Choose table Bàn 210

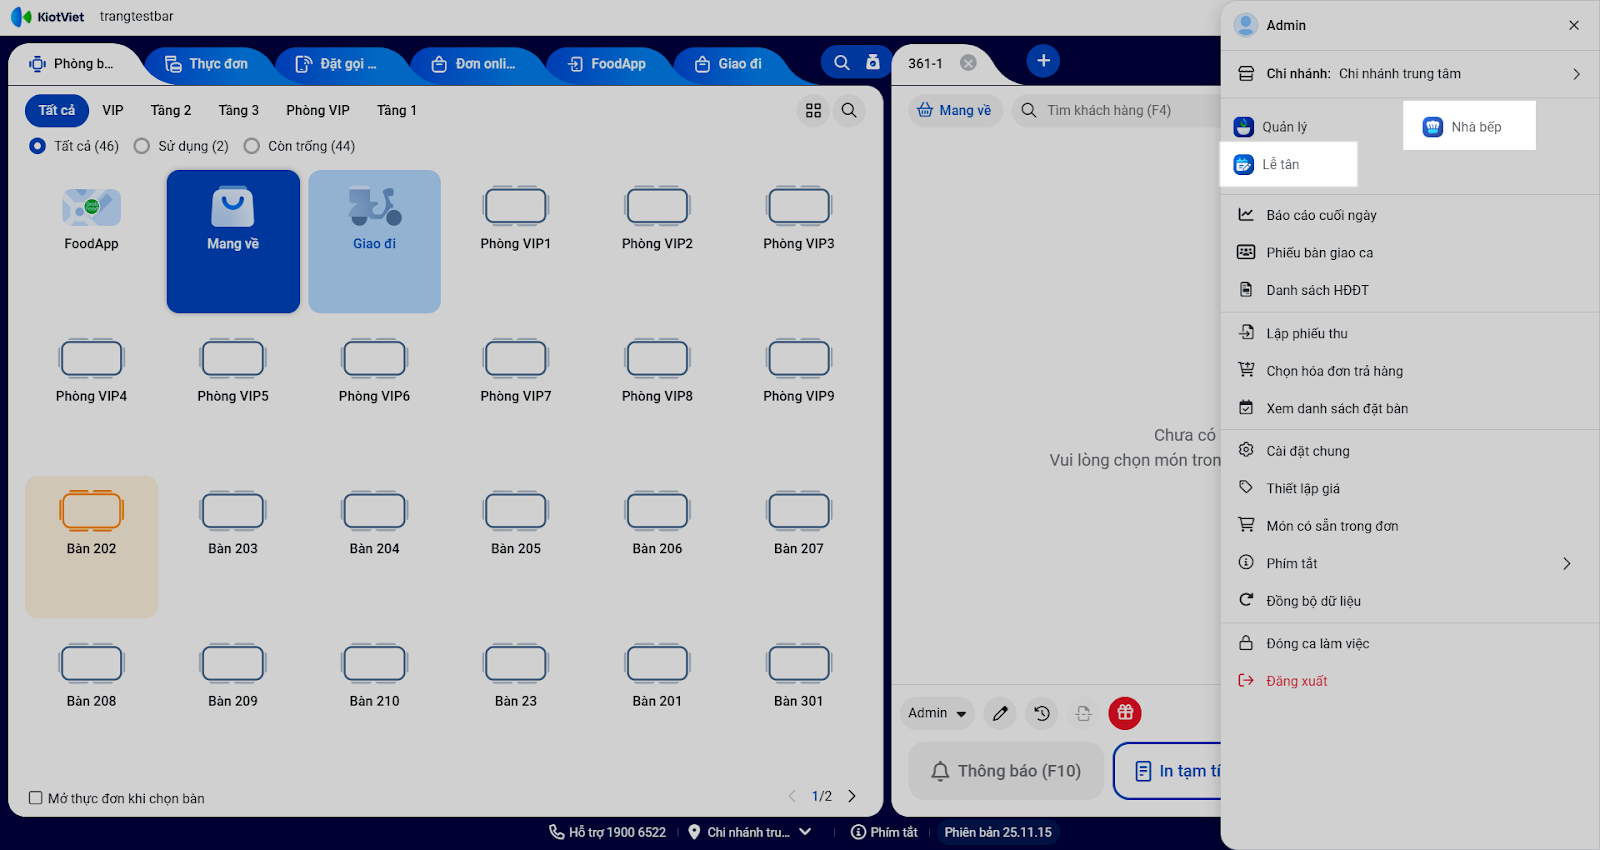[374, 699]
